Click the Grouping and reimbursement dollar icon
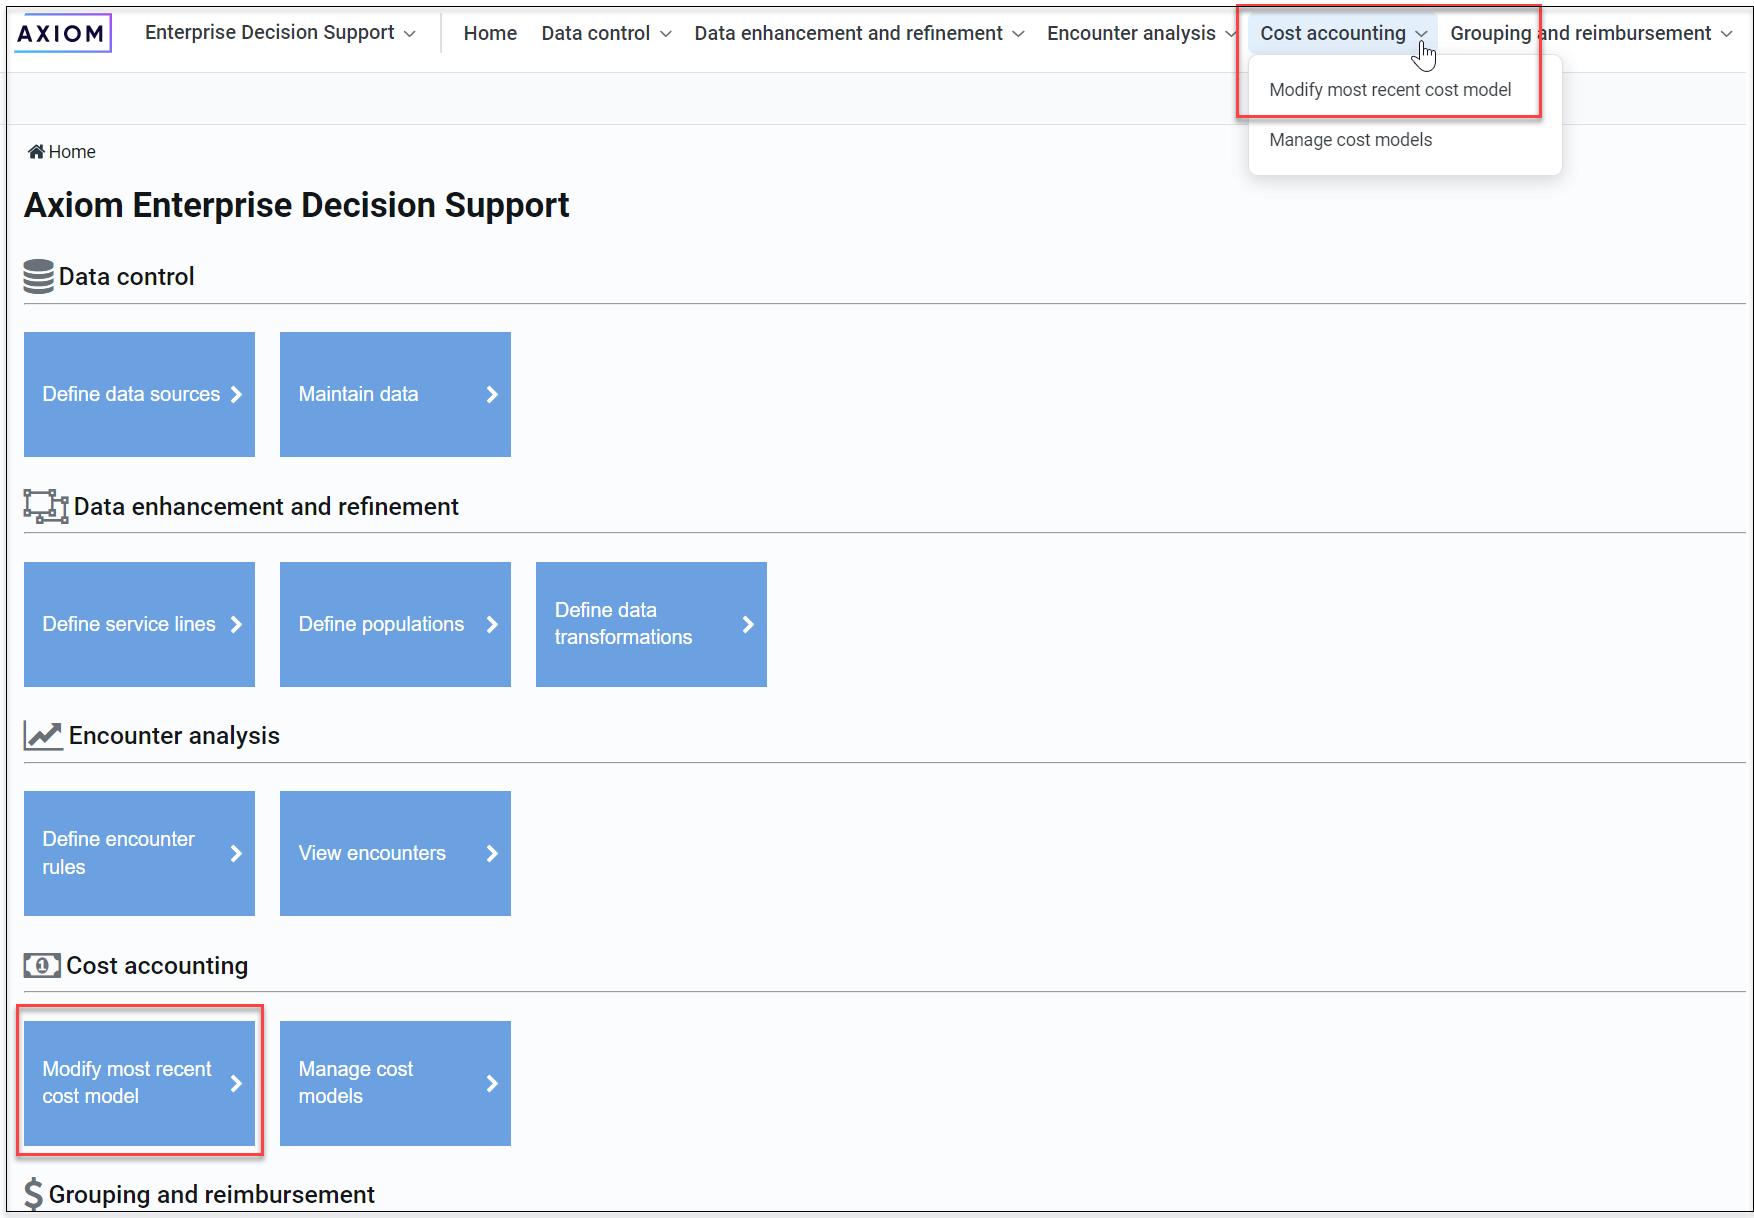This screenshot has height=1218, width=1754. (34, 1194)
